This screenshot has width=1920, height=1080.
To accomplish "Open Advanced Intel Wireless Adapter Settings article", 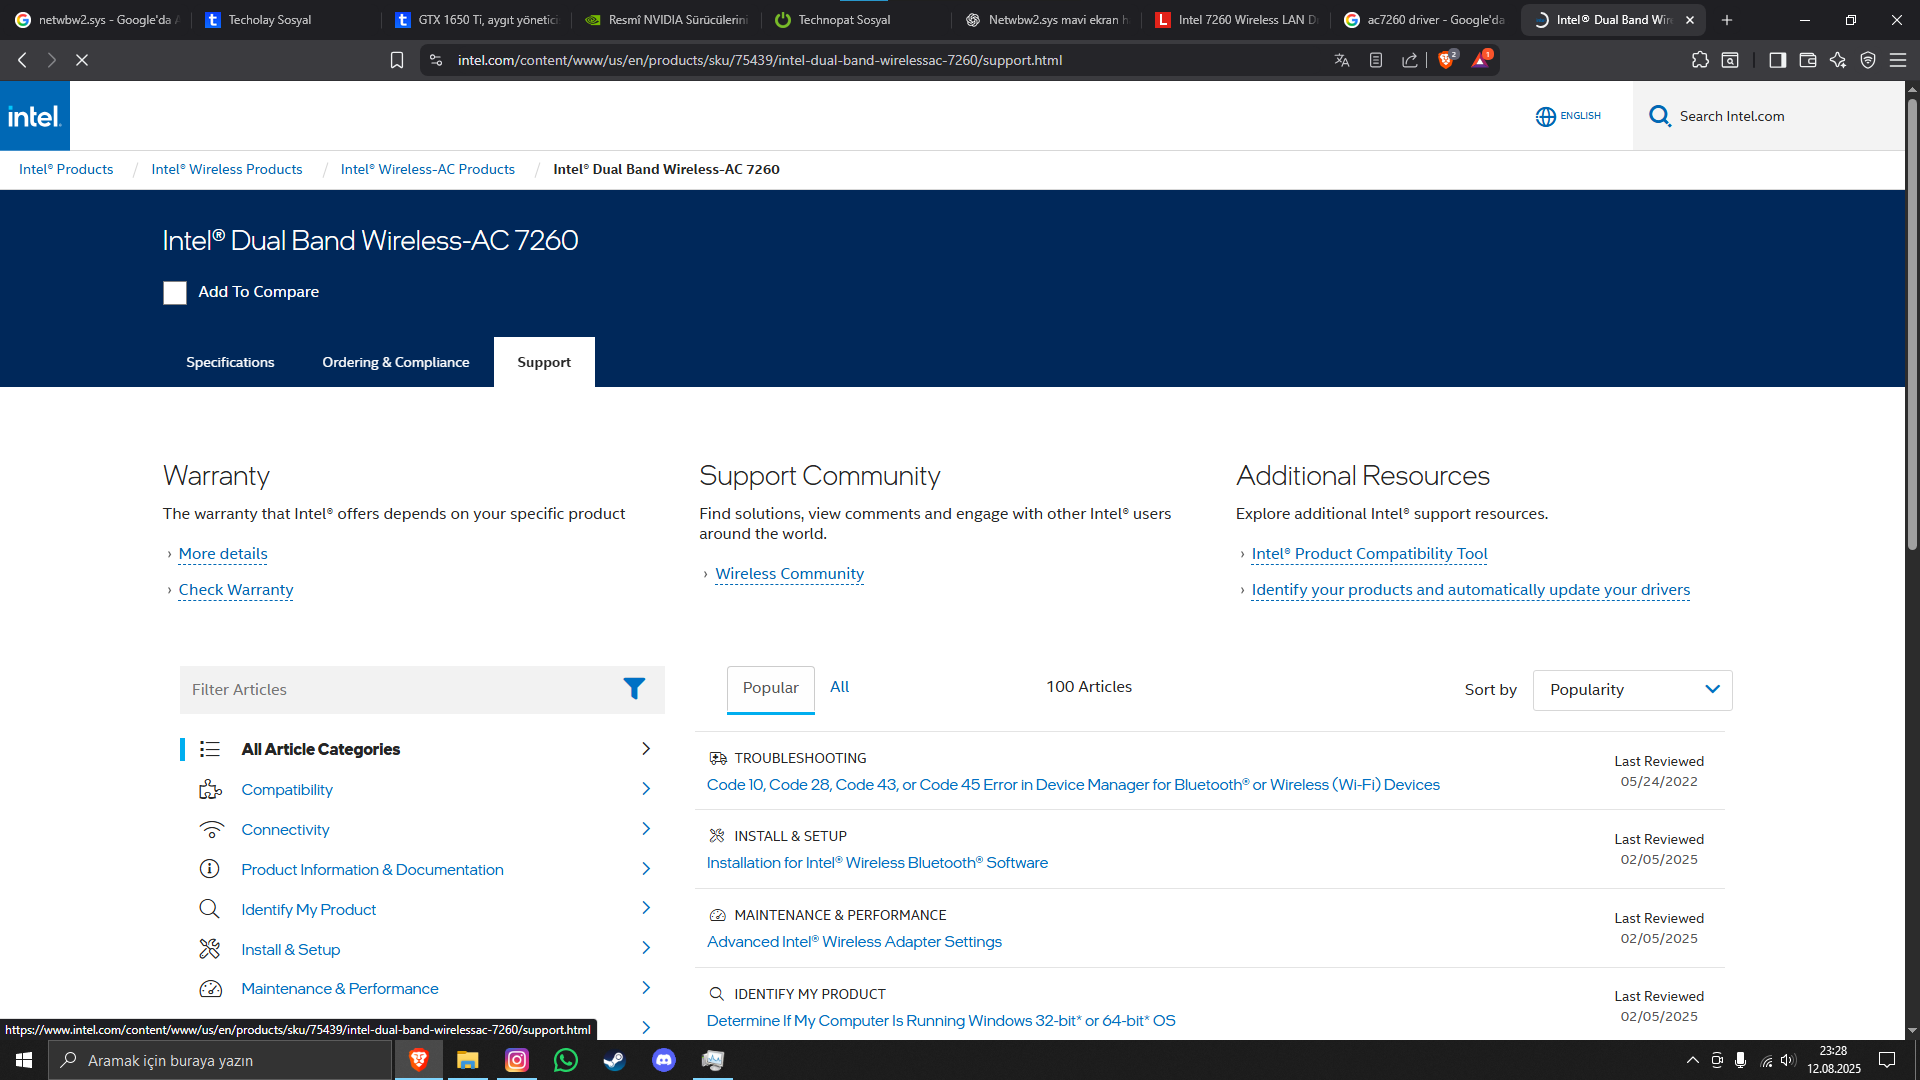I will (854, 942).
